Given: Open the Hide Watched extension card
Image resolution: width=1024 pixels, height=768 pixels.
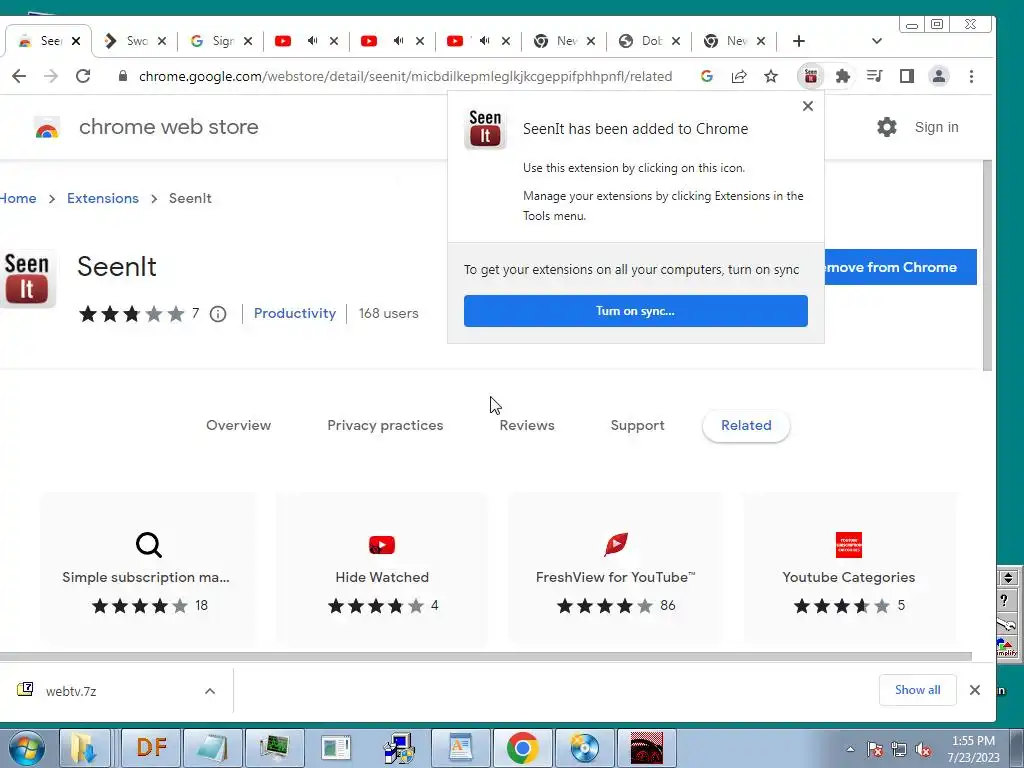Looking at the screenshot, I should click(381, 567).
